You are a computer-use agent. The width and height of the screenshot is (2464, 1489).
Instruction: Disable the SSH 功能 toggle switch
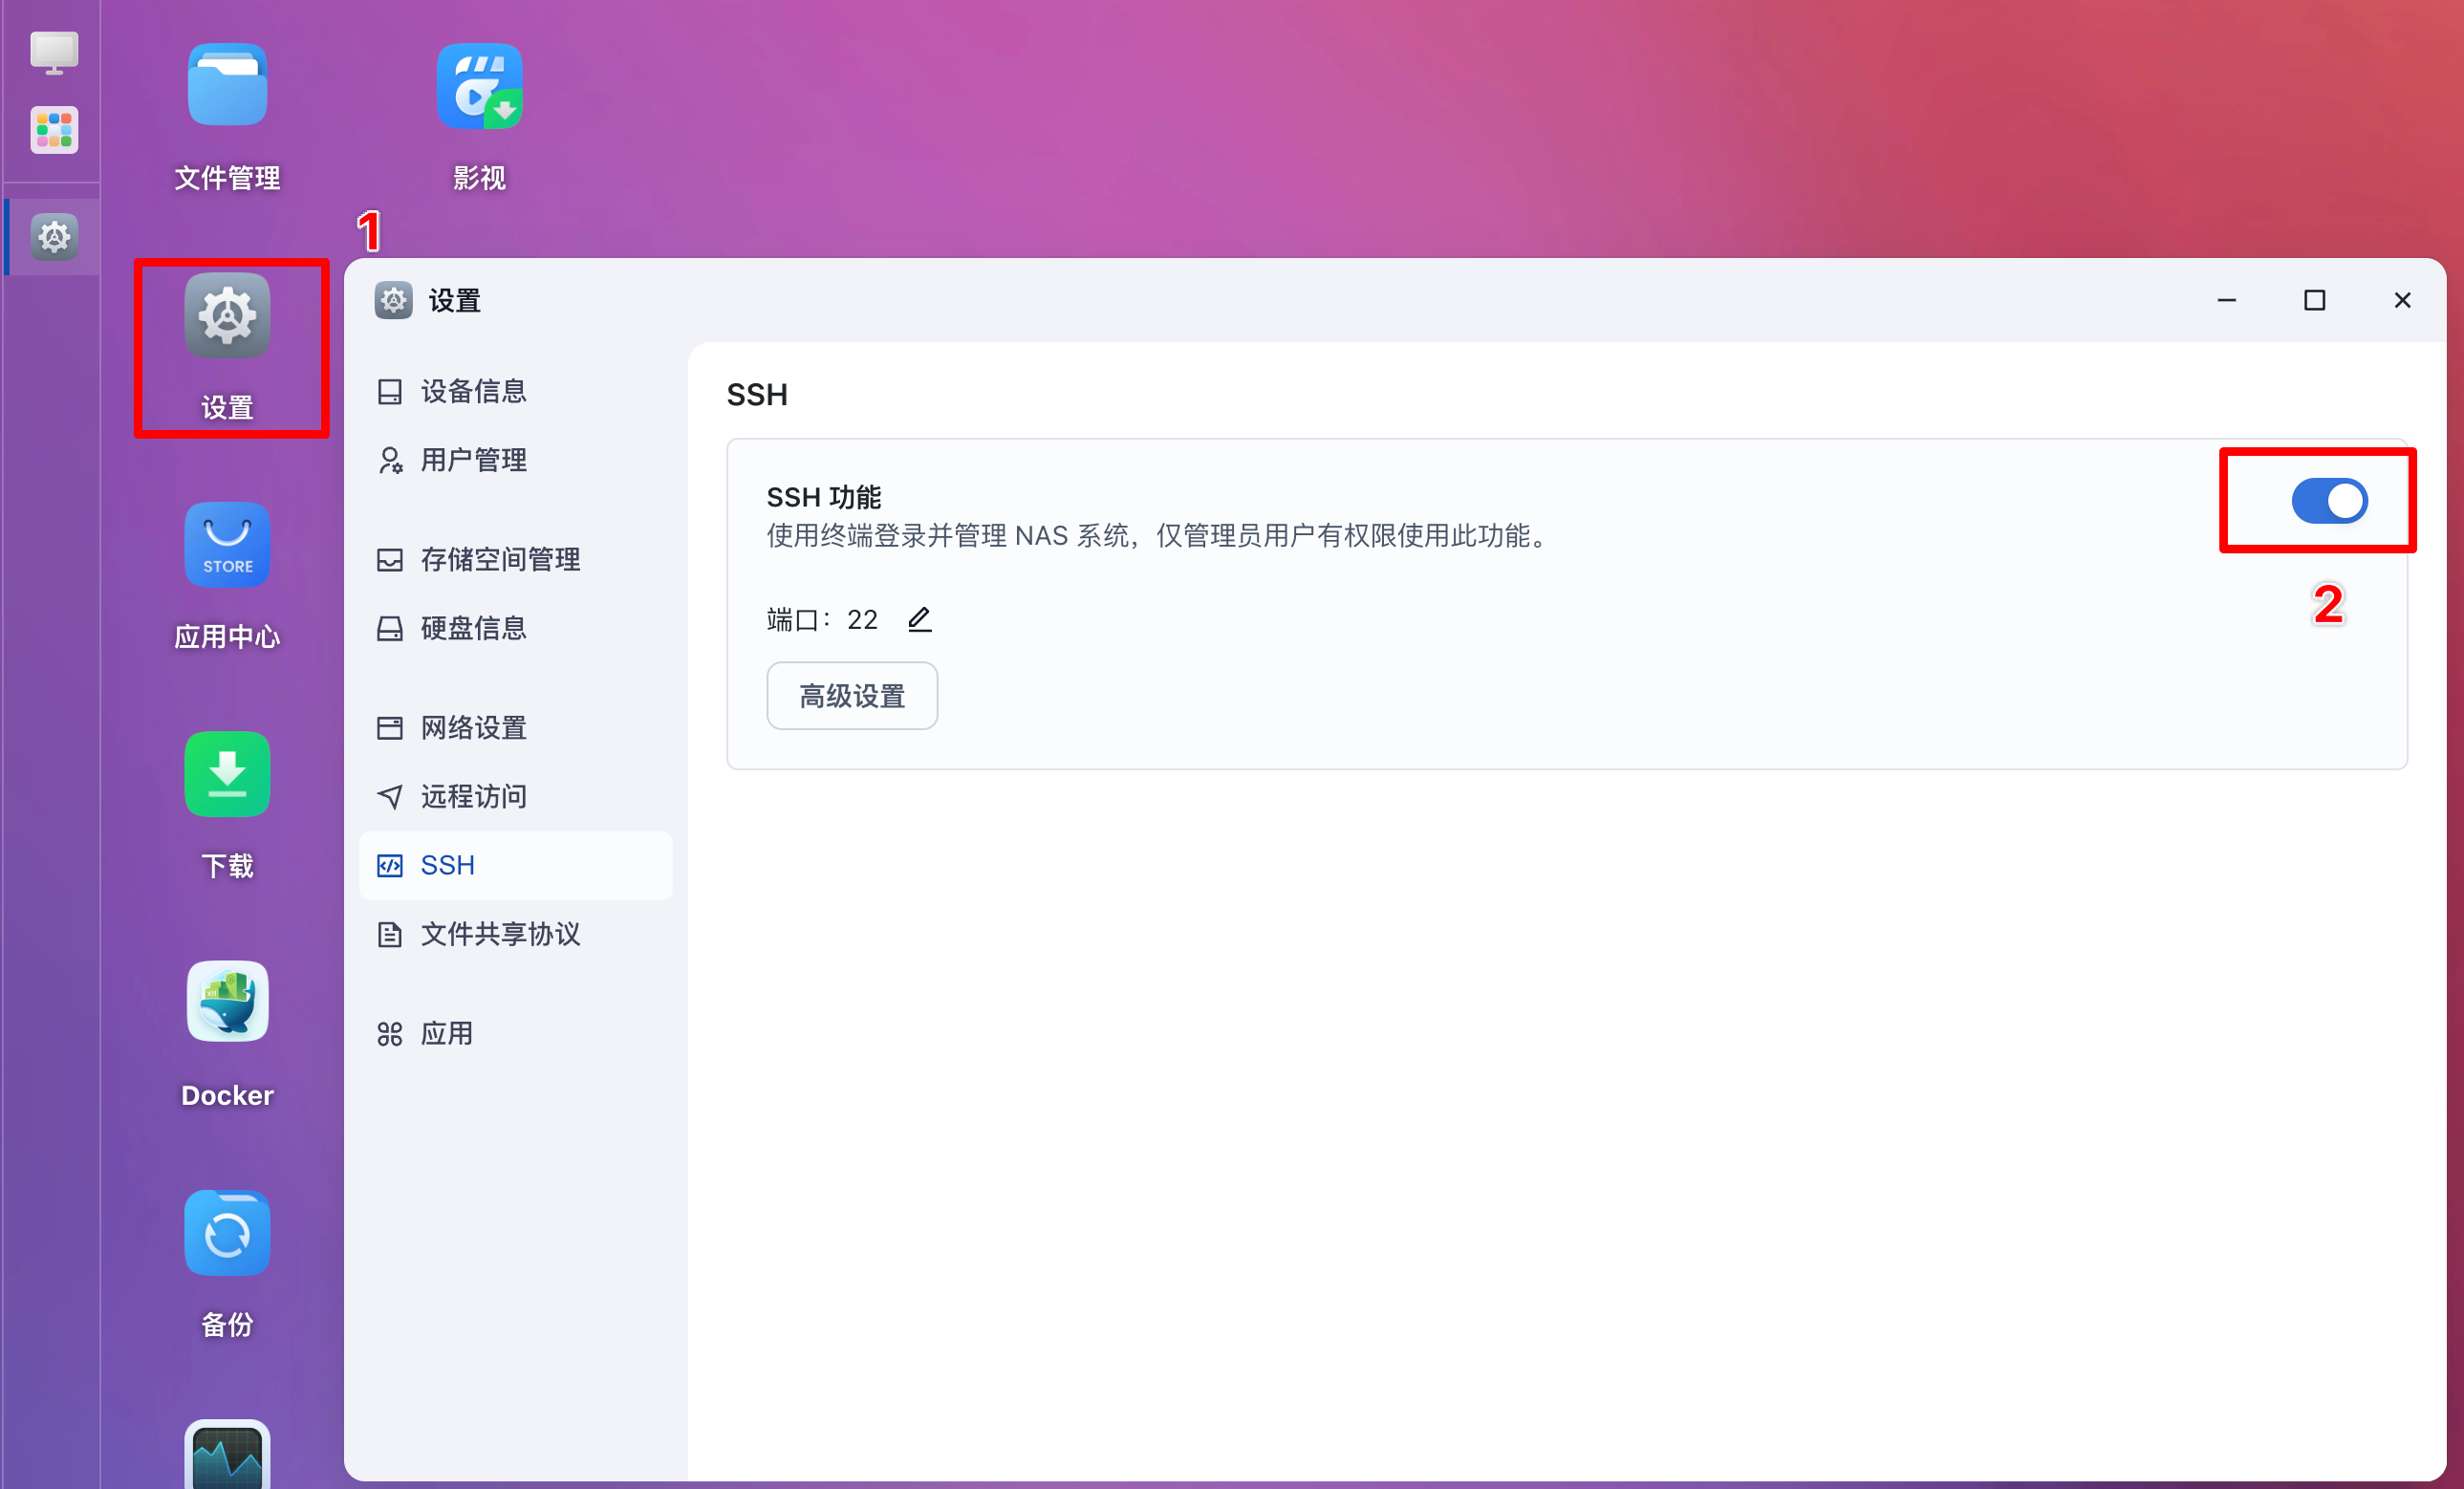2328,501
